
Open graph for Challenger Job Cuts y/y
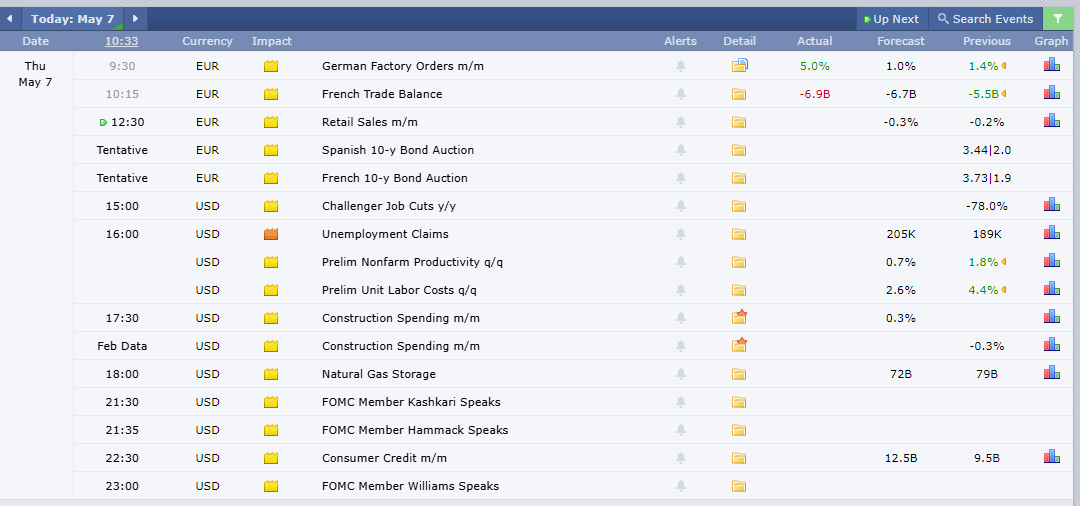pos(1052,204)
